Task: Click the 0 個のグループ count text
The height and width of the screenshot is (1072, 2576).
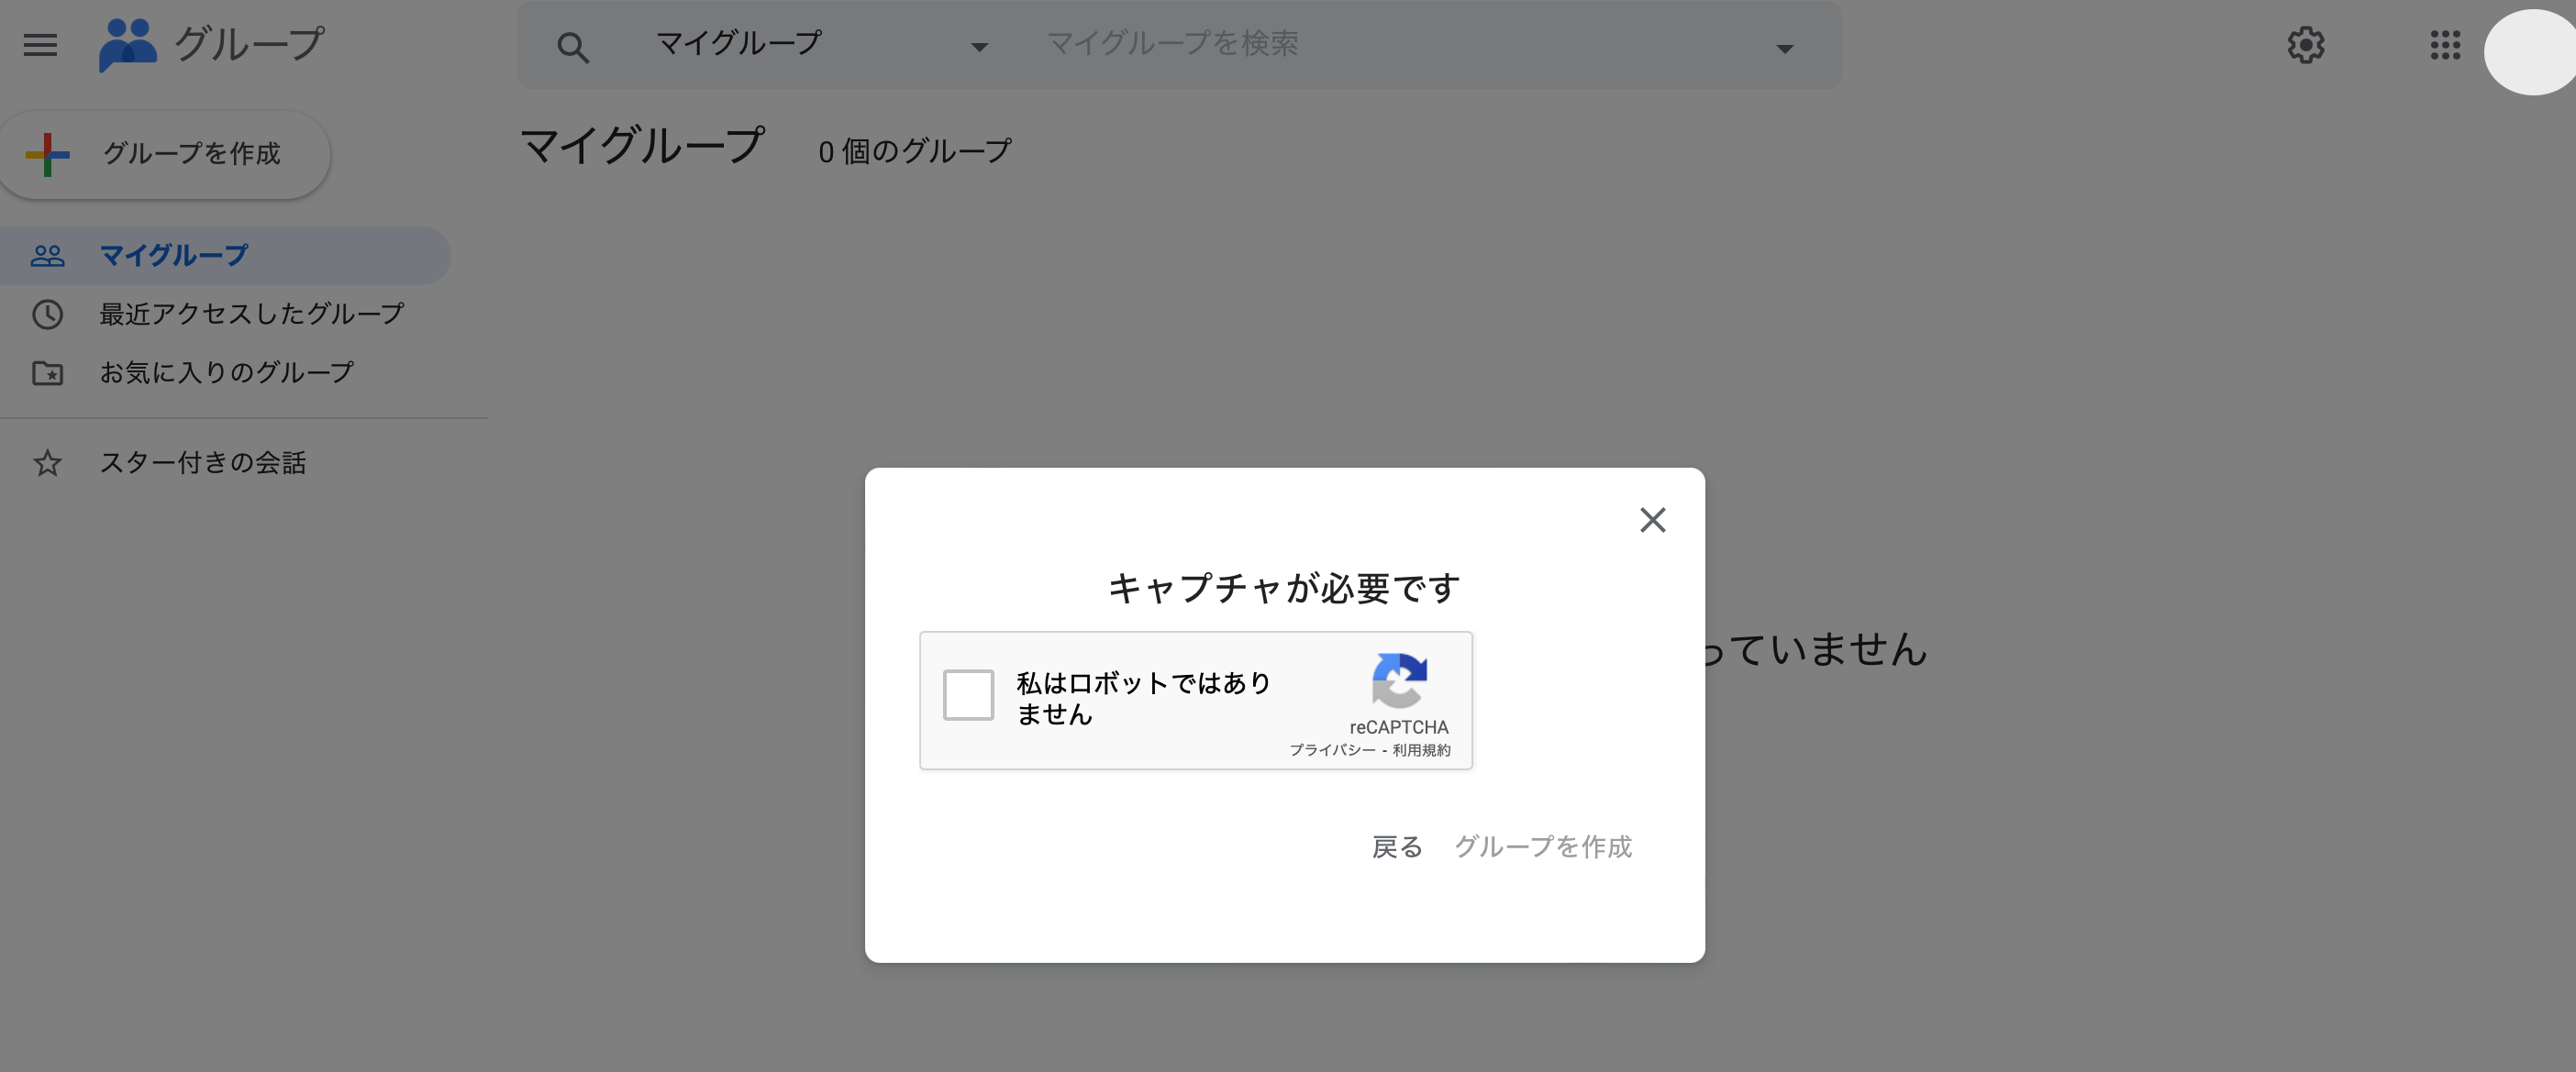Action: point(914,152)
